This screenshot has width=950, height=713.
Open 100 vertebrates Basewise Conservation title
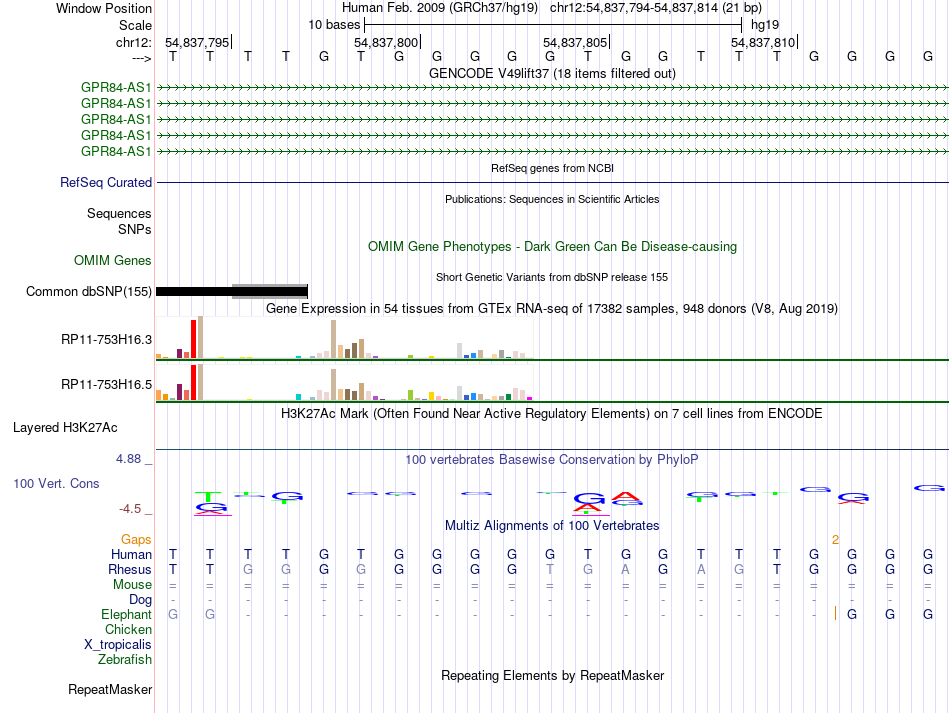(x=552, y=460)
